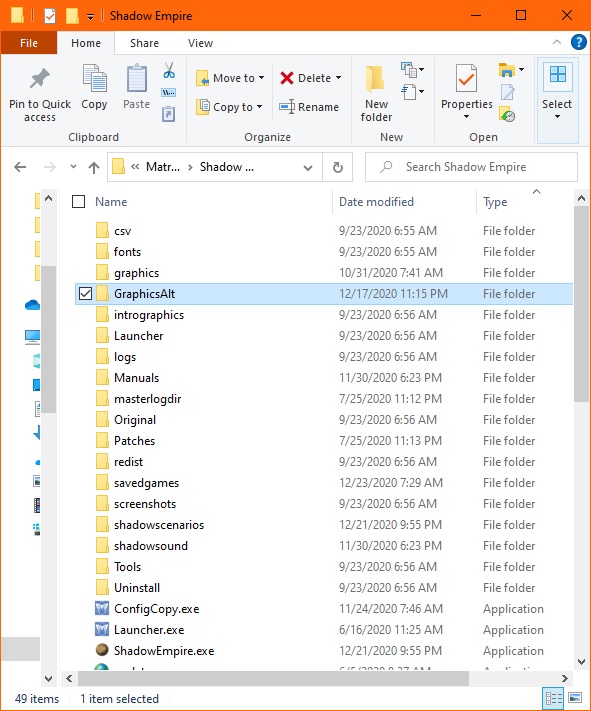Switch to the View ribbon tab
The width and height of the screenshot is (591, 711).
tap(200, 43)
